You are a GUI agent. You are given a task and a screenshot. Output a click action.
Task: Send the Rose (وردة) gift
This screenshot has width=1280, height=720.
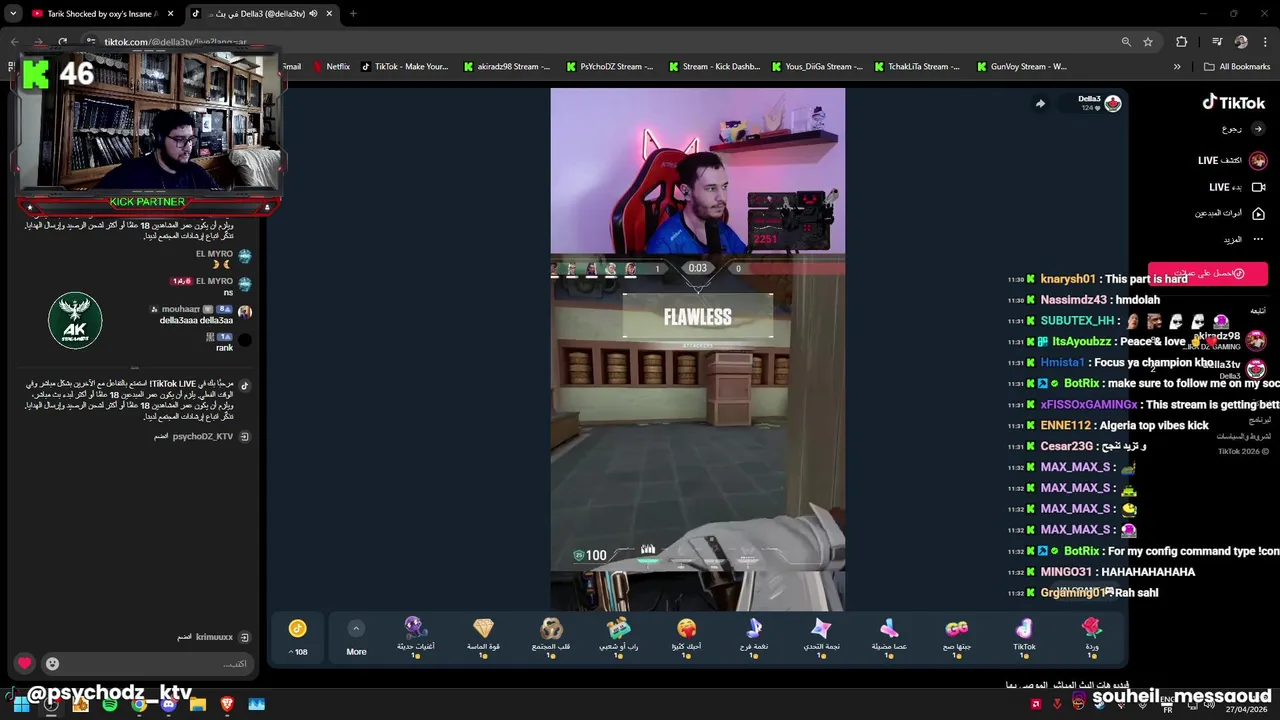coord(1091,636)
